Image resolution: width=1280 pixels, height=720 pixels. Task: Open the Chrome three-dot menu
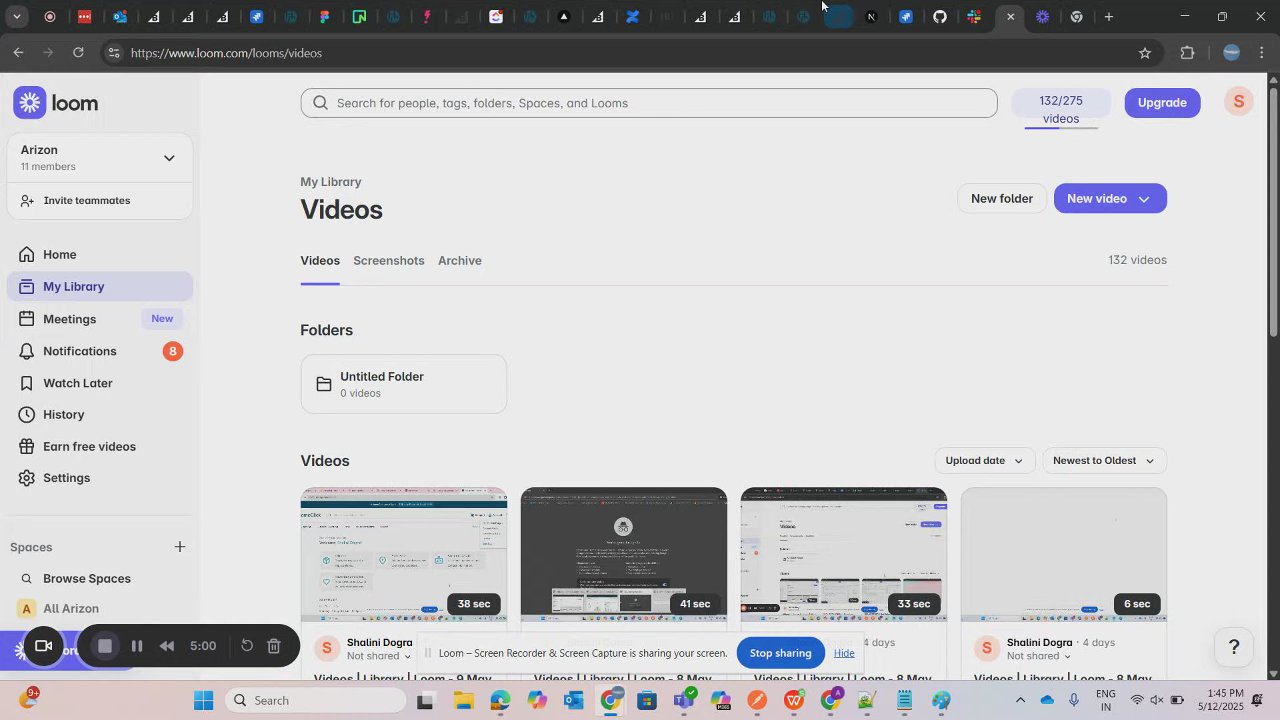pos(1262,53)
